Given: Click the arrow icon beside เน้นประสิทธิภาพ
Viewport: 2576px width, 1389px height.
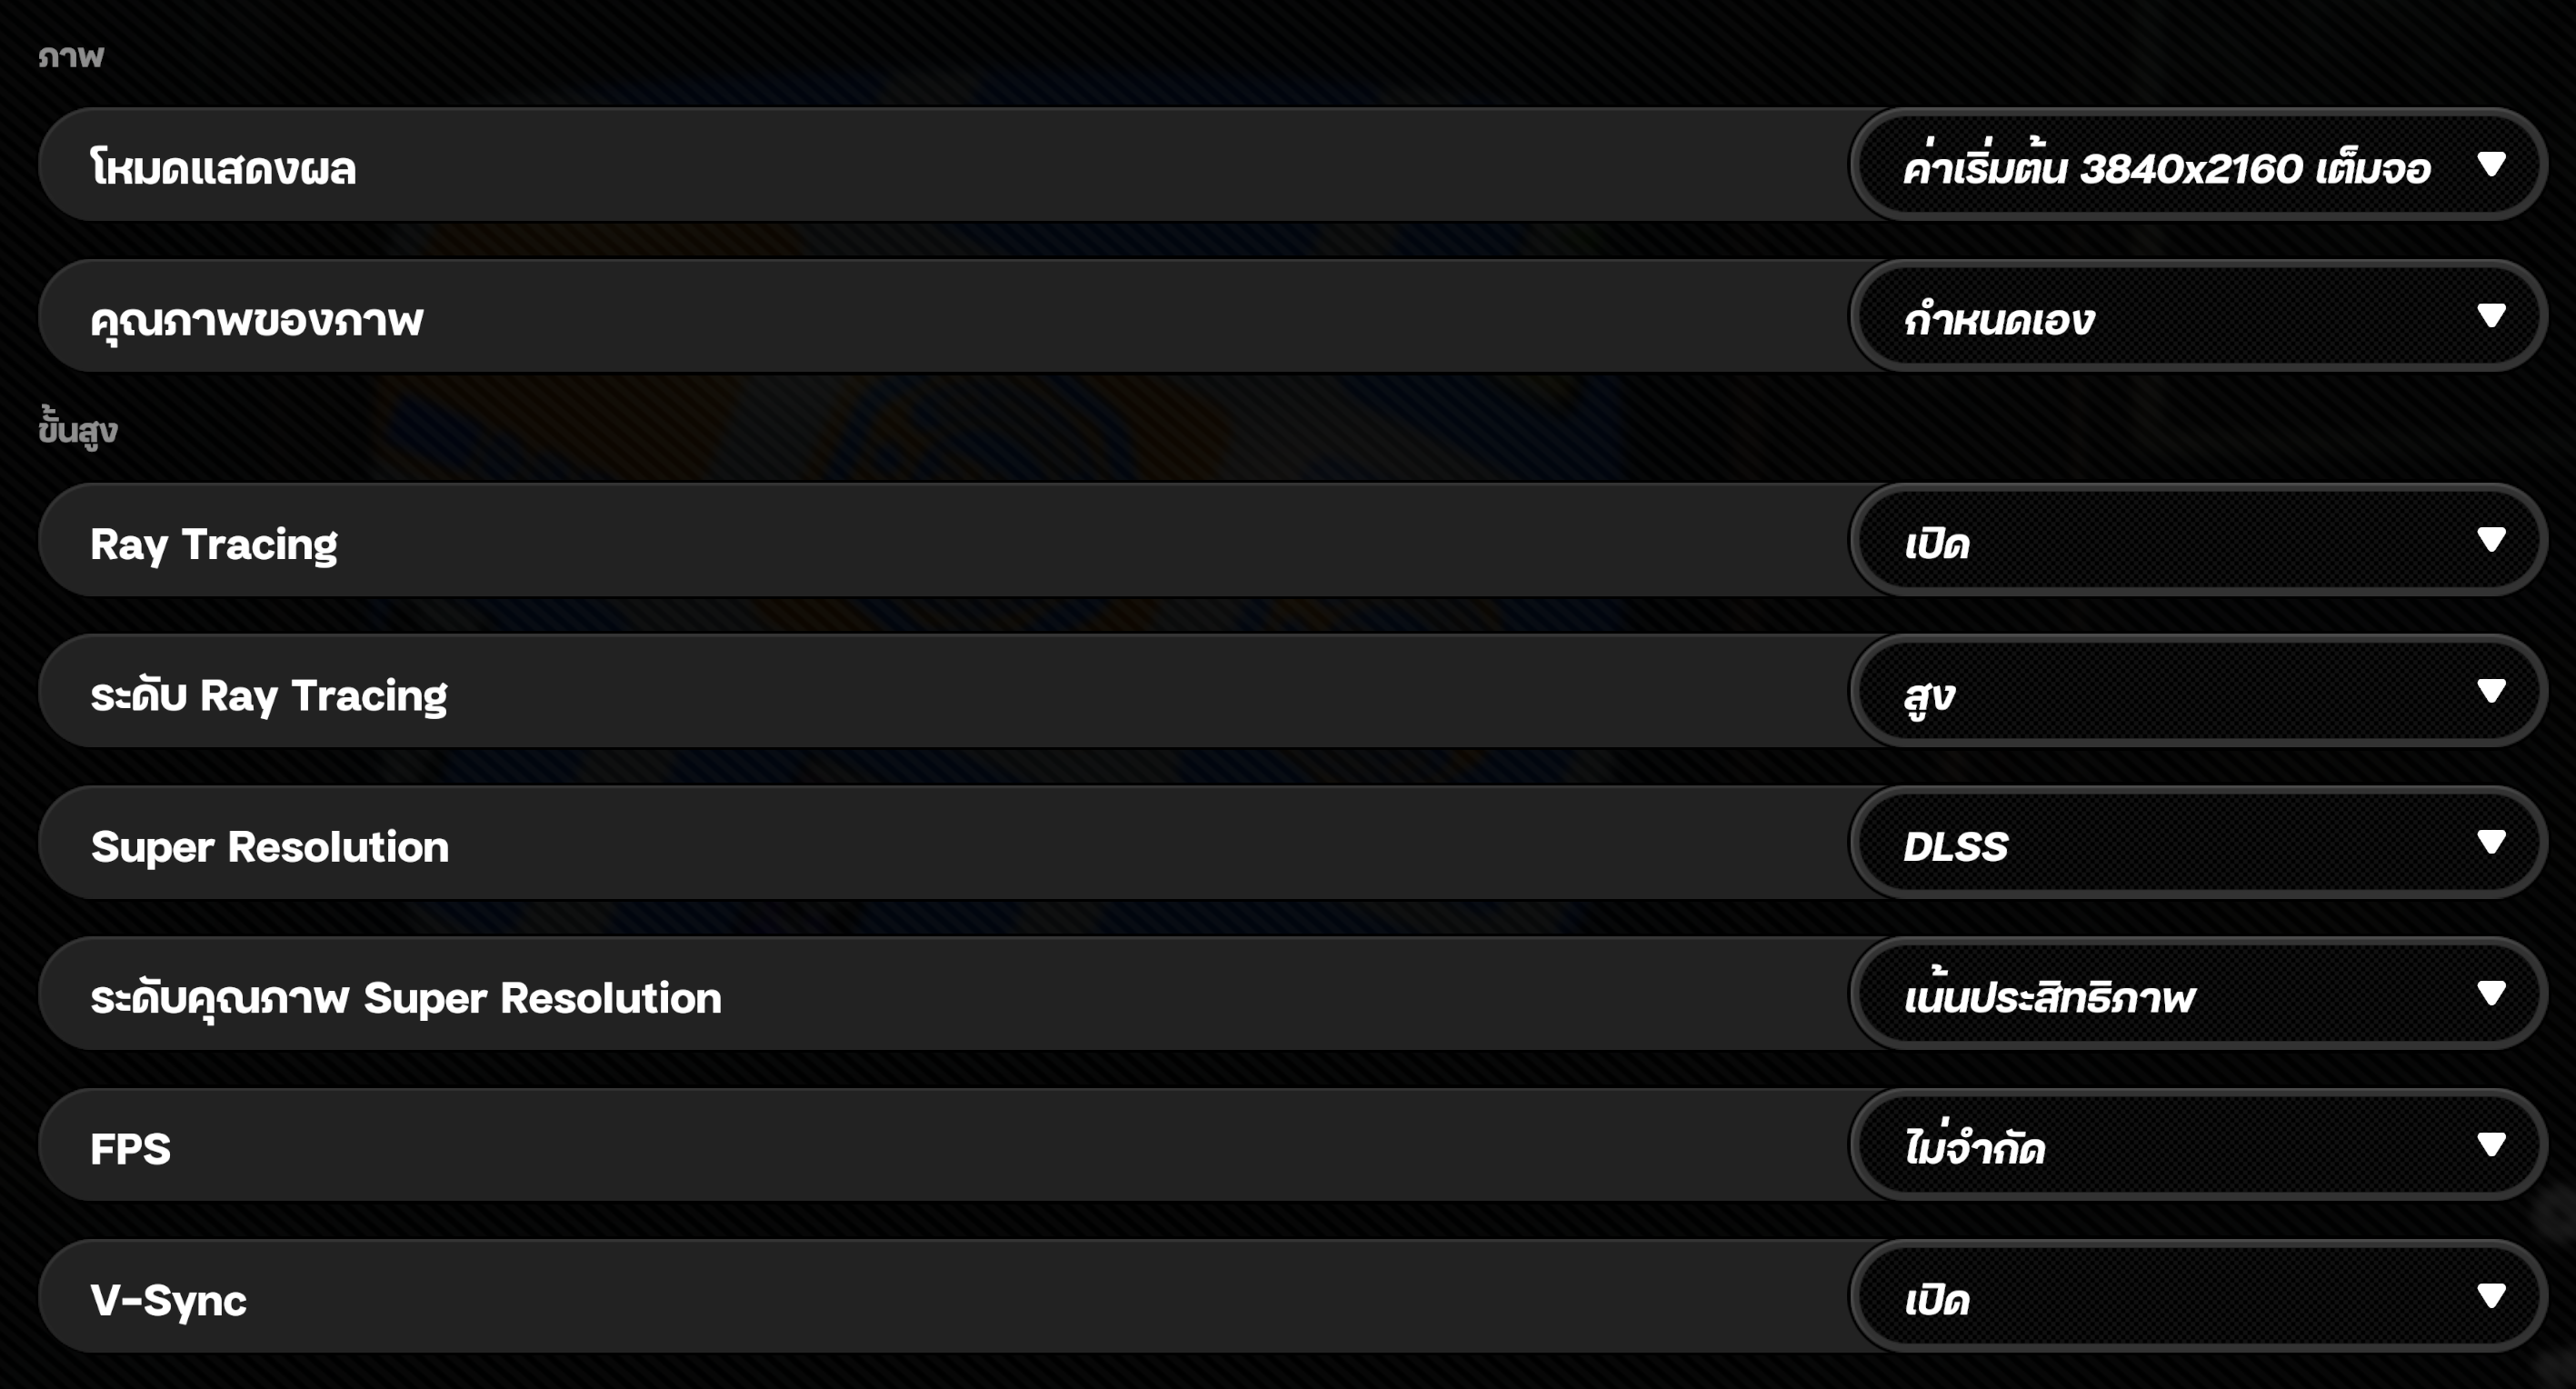Looking at the screenshot, I should click(2491, 993).
